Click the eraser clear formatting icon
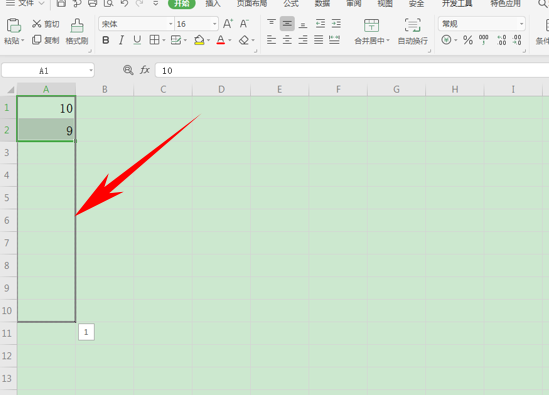The image size is (549, 395). [x=244, y=40]
